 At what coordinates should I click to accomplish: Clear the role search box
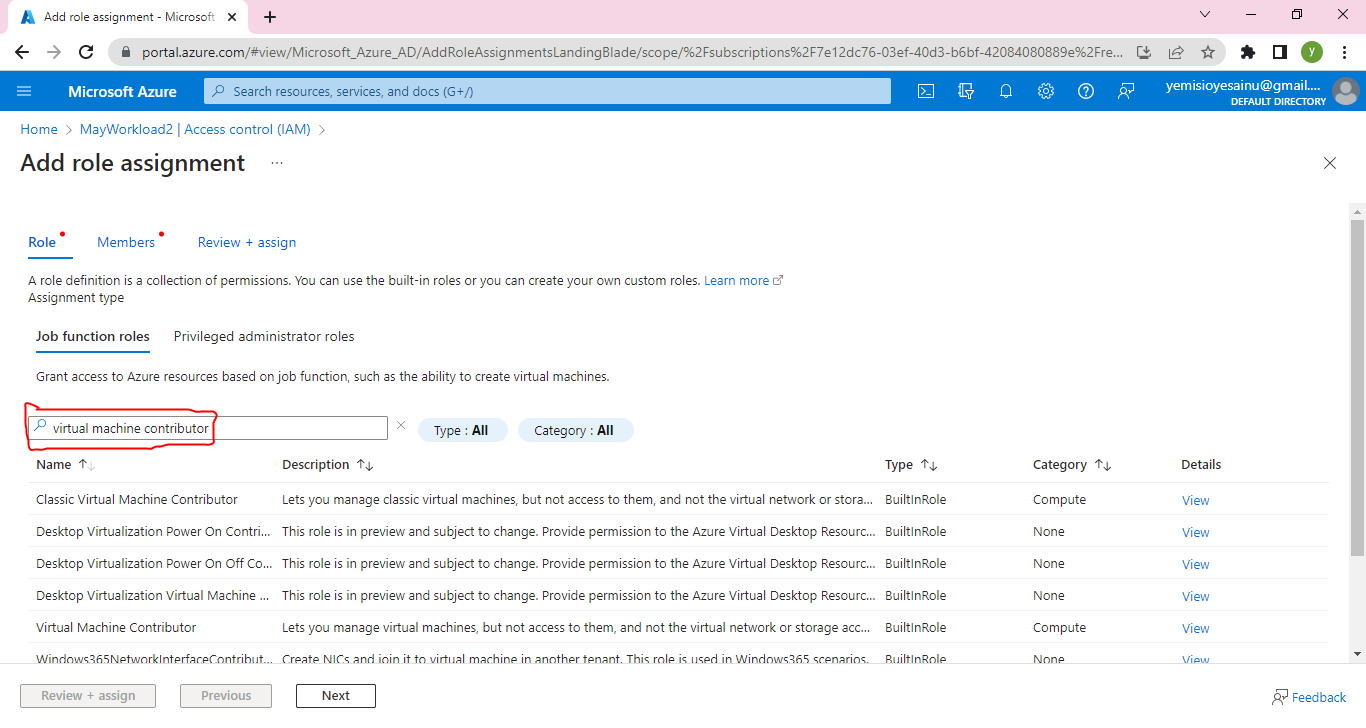[401, 426]
